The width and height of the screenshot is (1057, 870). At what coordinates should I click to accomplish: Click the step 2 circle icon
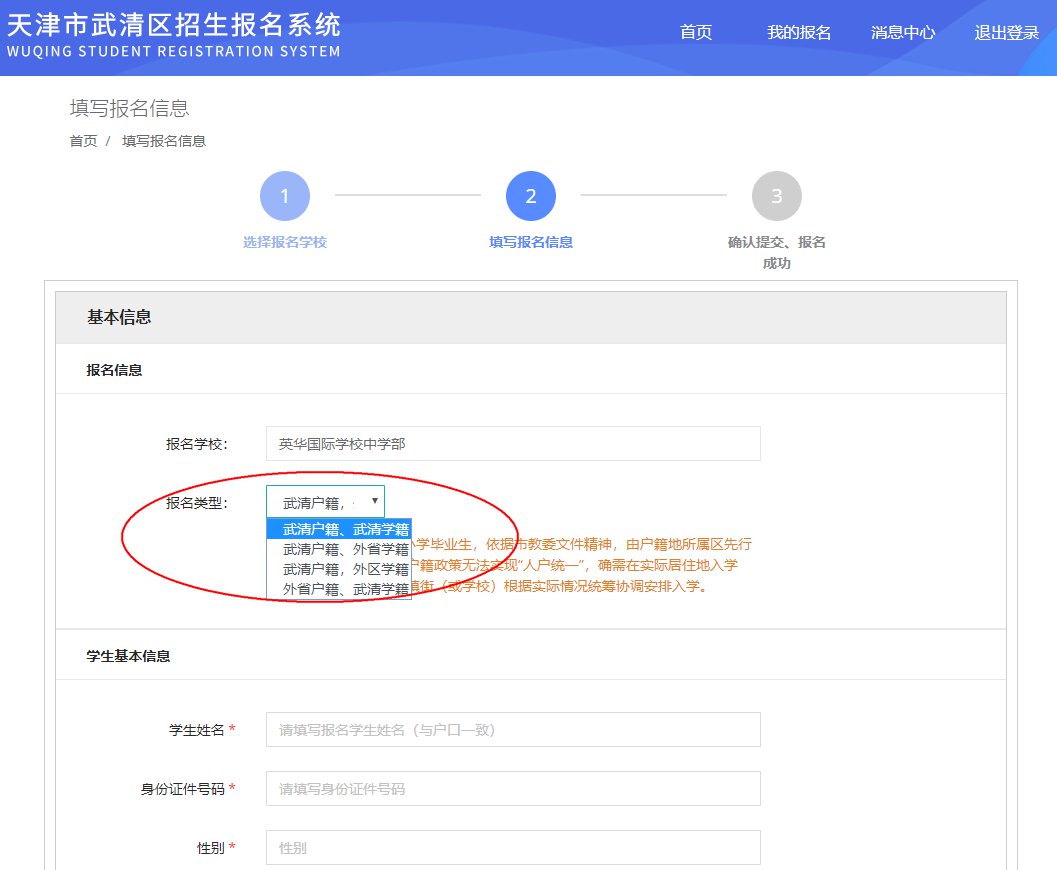pos(530,196)
